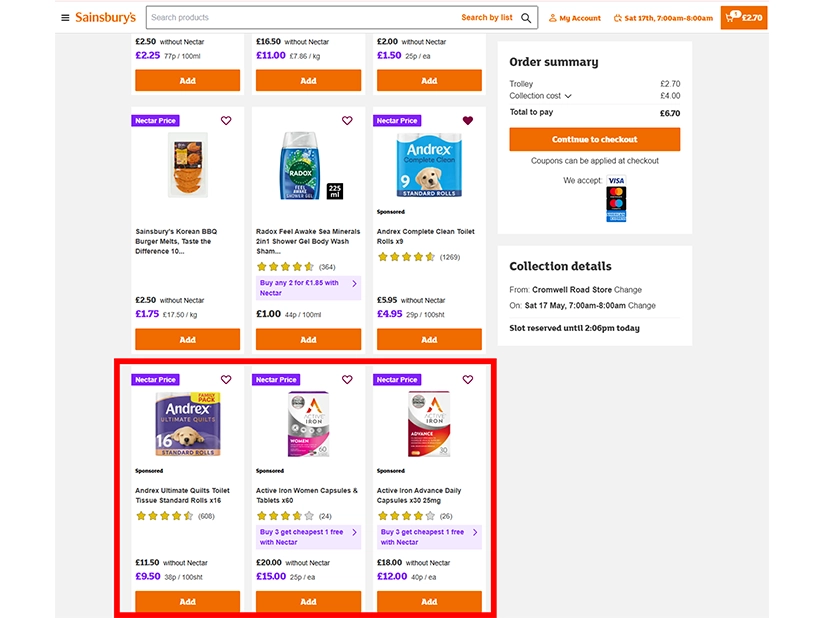Click the slot clock icon next to Sat 17th
This screenshot has height=618, width=816.
[x=617, y=17]
